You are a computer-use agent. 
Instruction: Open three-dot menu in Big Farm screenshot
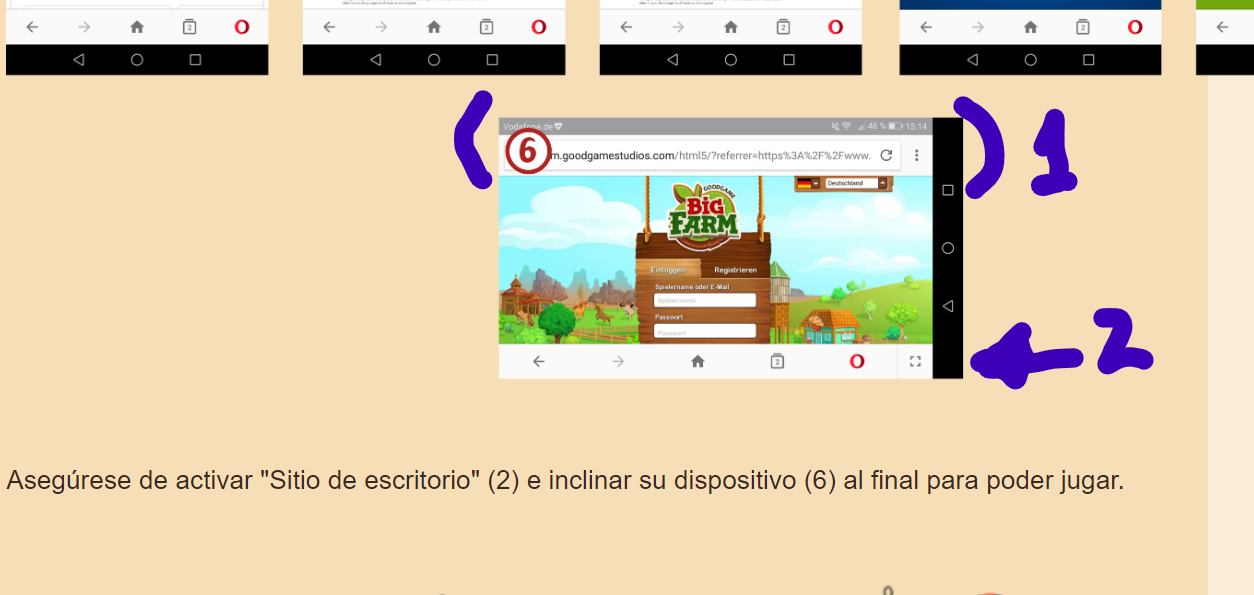tap(917, 156)
